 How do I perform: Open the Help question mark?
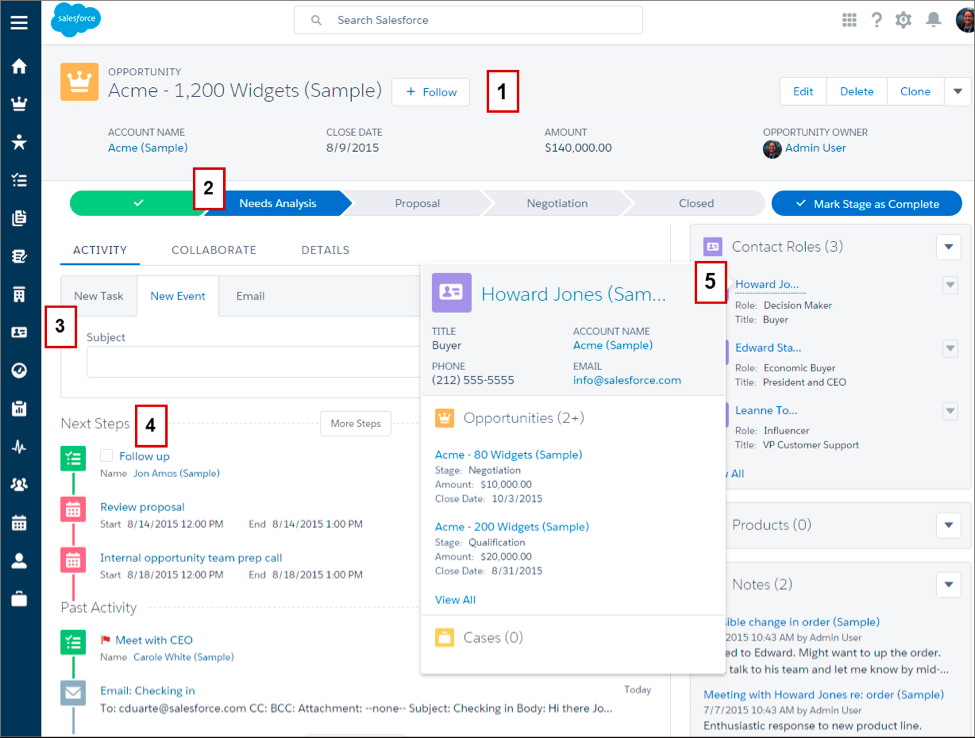tap(877, 20)
